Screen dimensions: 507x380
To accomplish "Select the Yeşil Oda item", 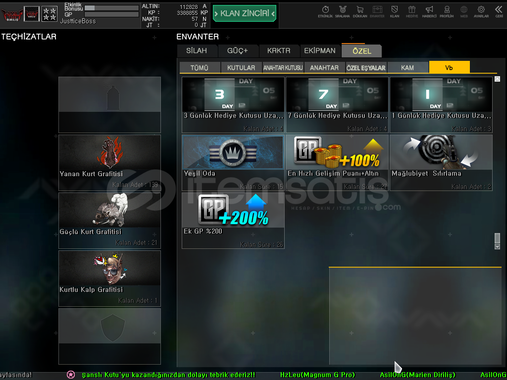I will (x=233, y=162).
